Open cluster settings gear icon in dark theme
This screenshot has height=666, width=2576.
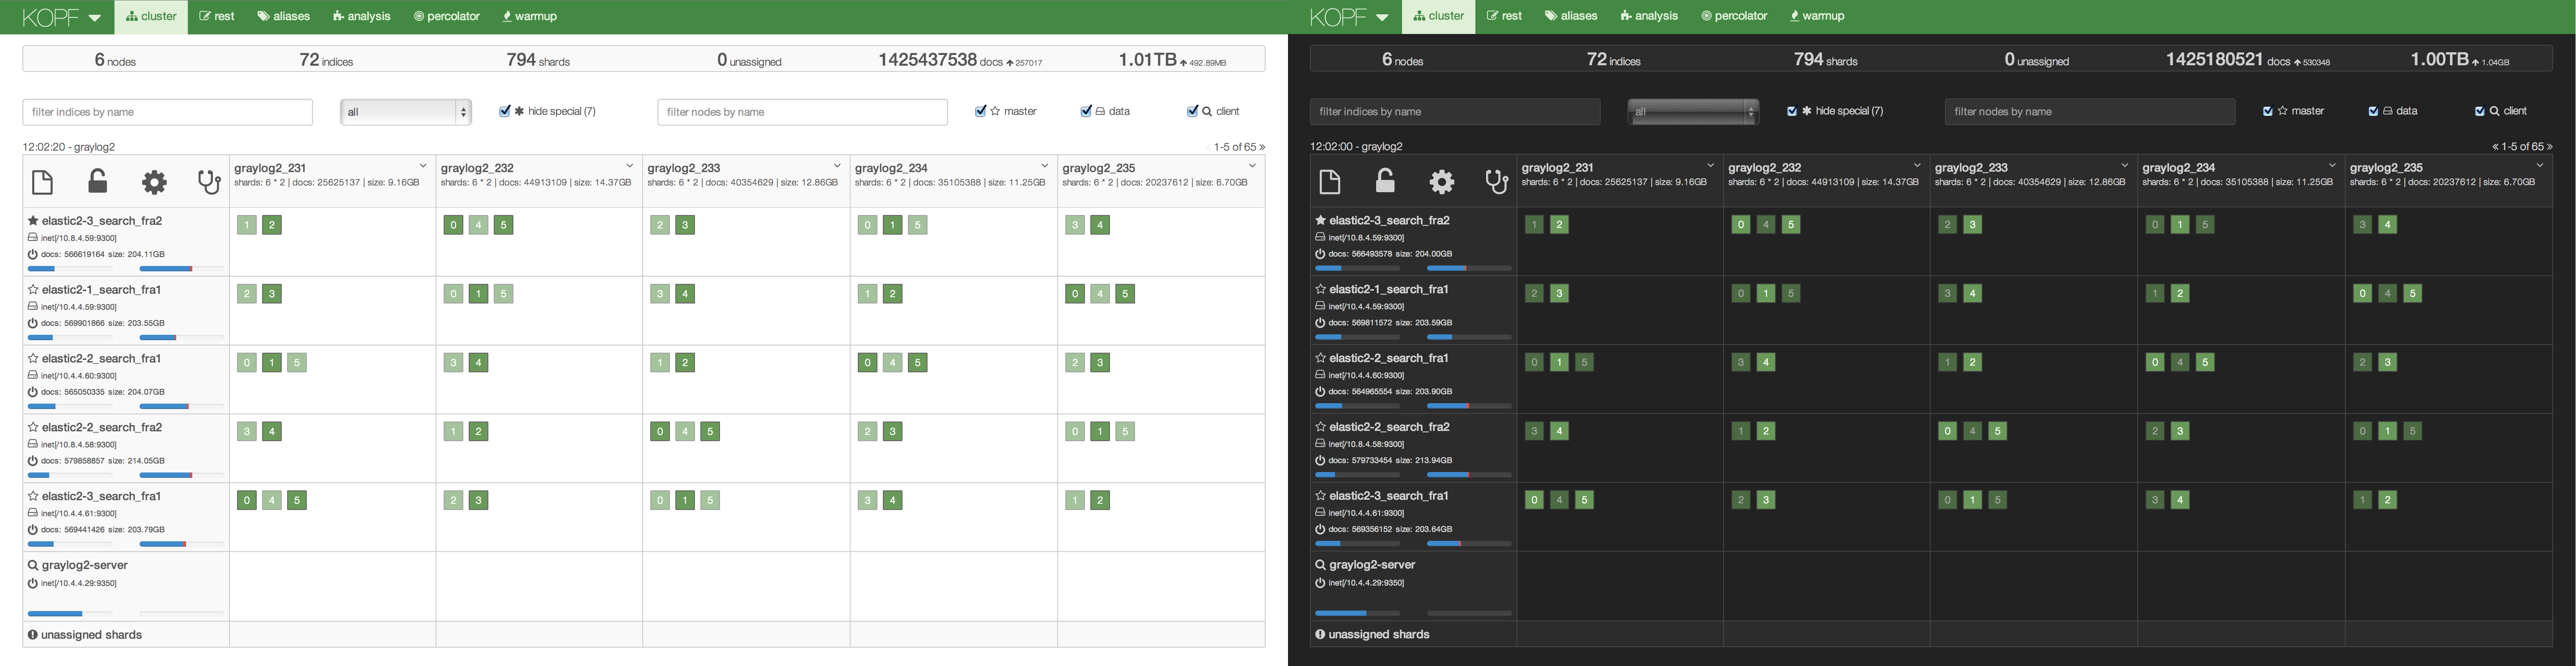point(1441,181)
